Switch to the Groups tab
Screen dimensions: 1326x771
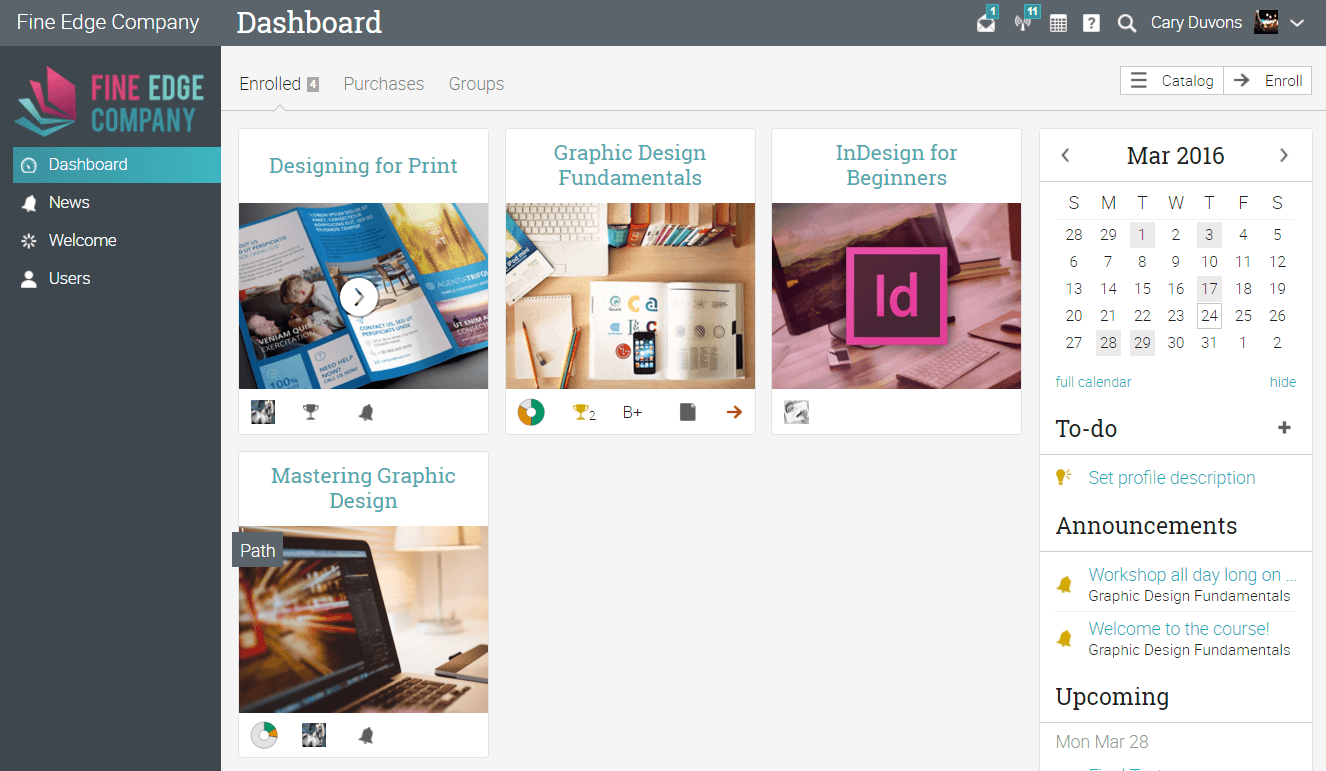[476, 84]
